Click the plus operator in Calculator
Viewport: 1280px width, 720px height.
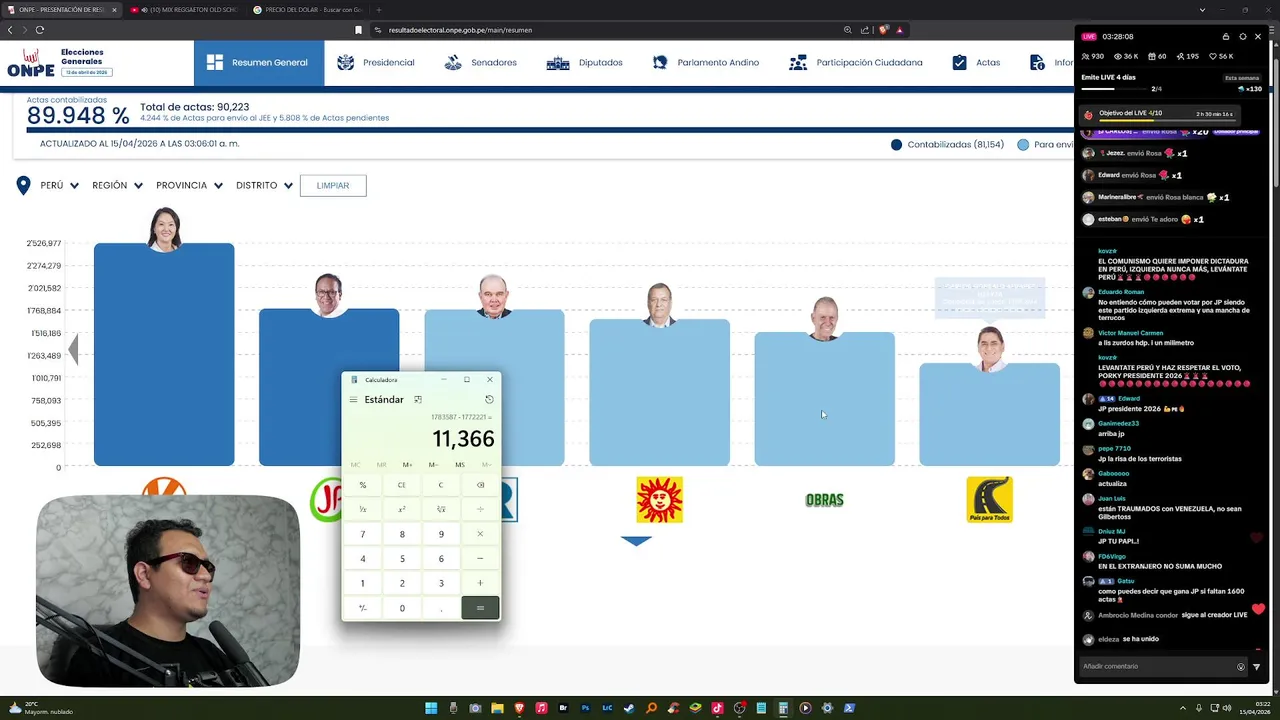tap(480, 583)
